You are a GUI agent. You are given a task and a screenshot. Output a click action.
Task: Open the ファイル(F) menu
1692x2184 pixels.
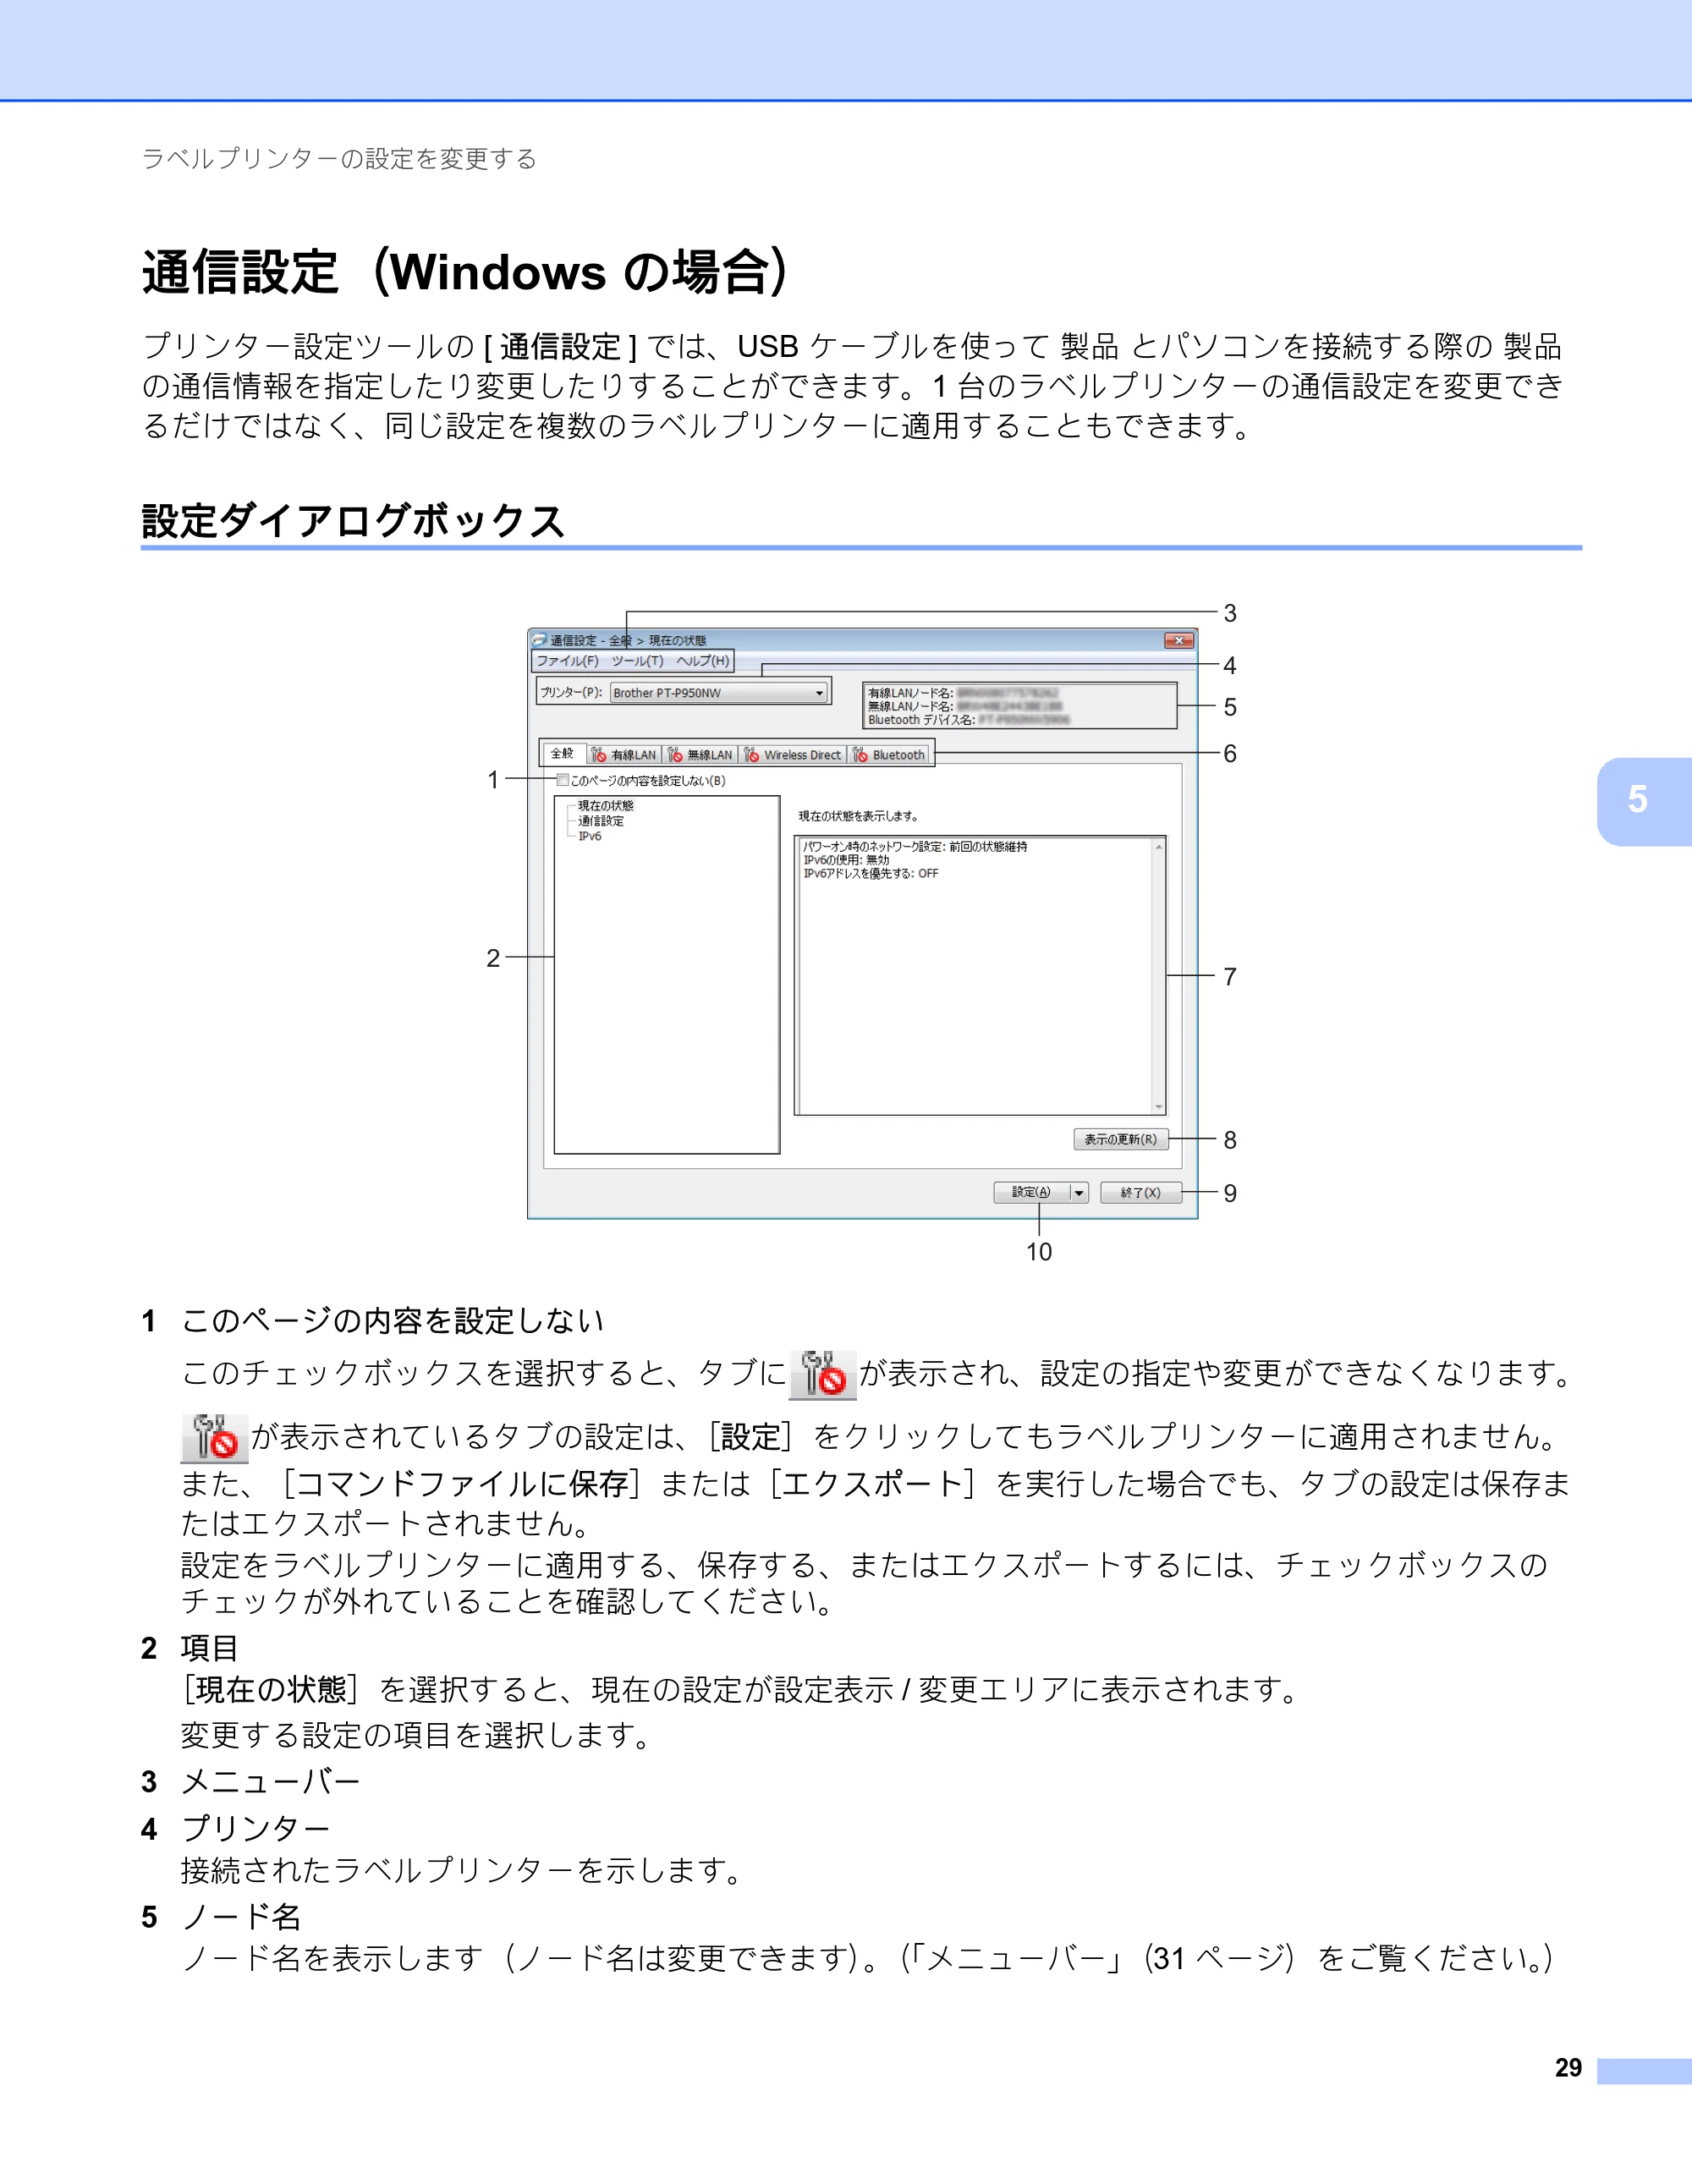click(x=567, y=661)
